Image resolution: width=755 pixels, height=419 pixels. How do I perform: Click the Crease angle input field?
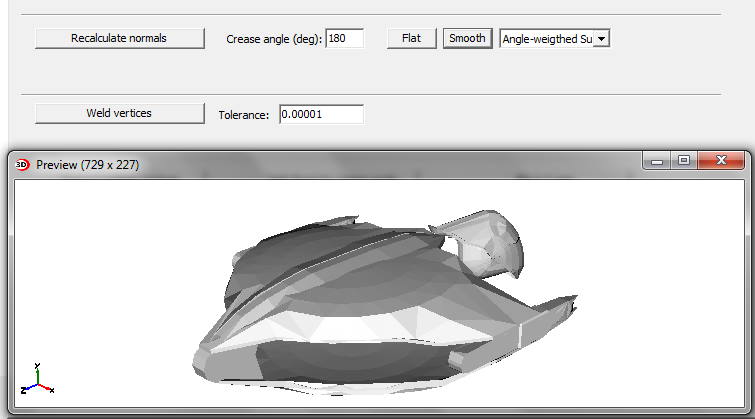pyautogui.click(x=344, y=39)
